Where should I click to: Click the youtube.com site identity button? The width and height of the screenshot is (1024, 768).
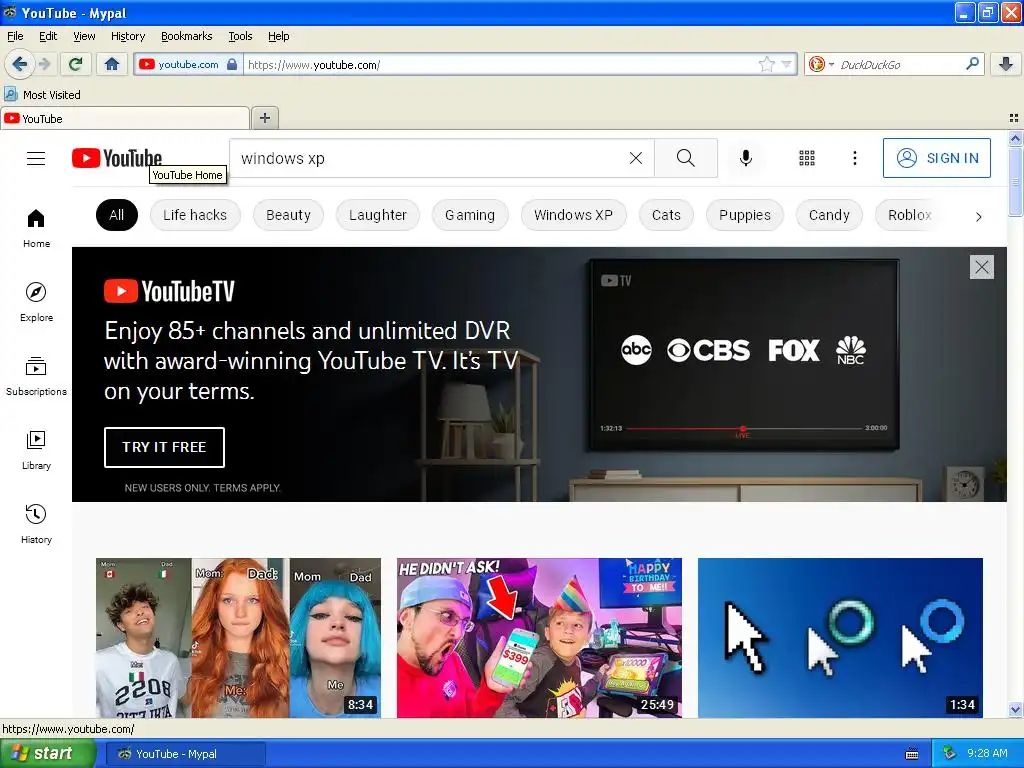(188, 64)
